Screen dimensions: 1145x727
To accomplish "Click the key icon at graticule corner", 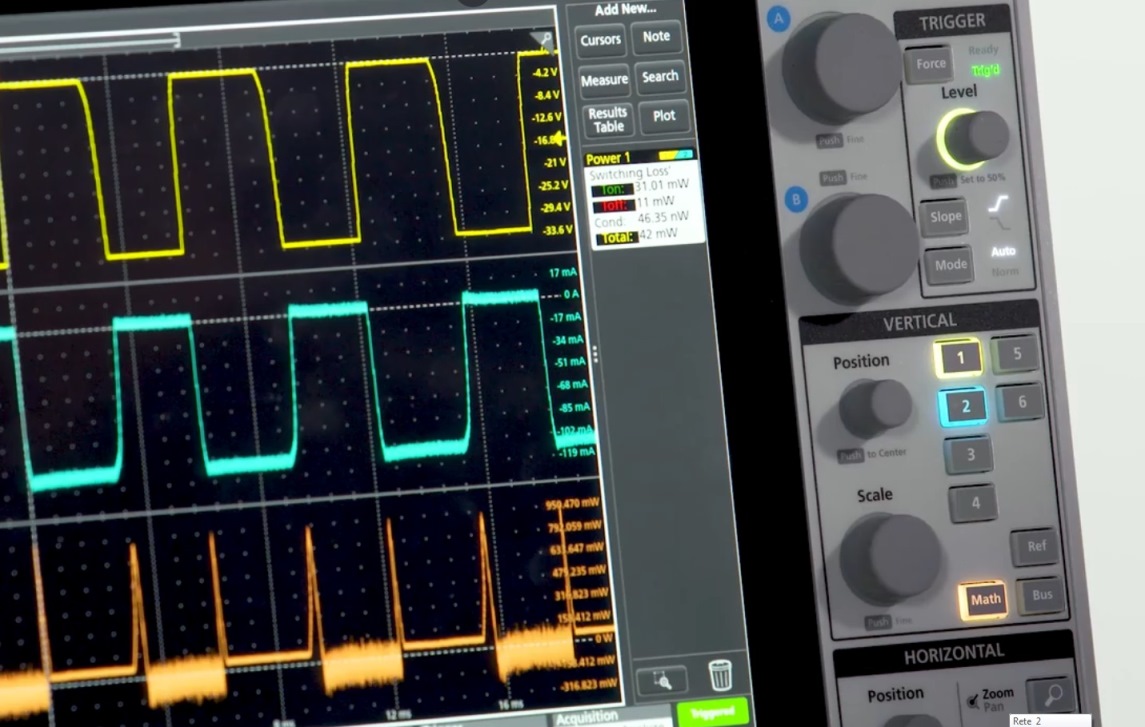I will coord(545,41).
